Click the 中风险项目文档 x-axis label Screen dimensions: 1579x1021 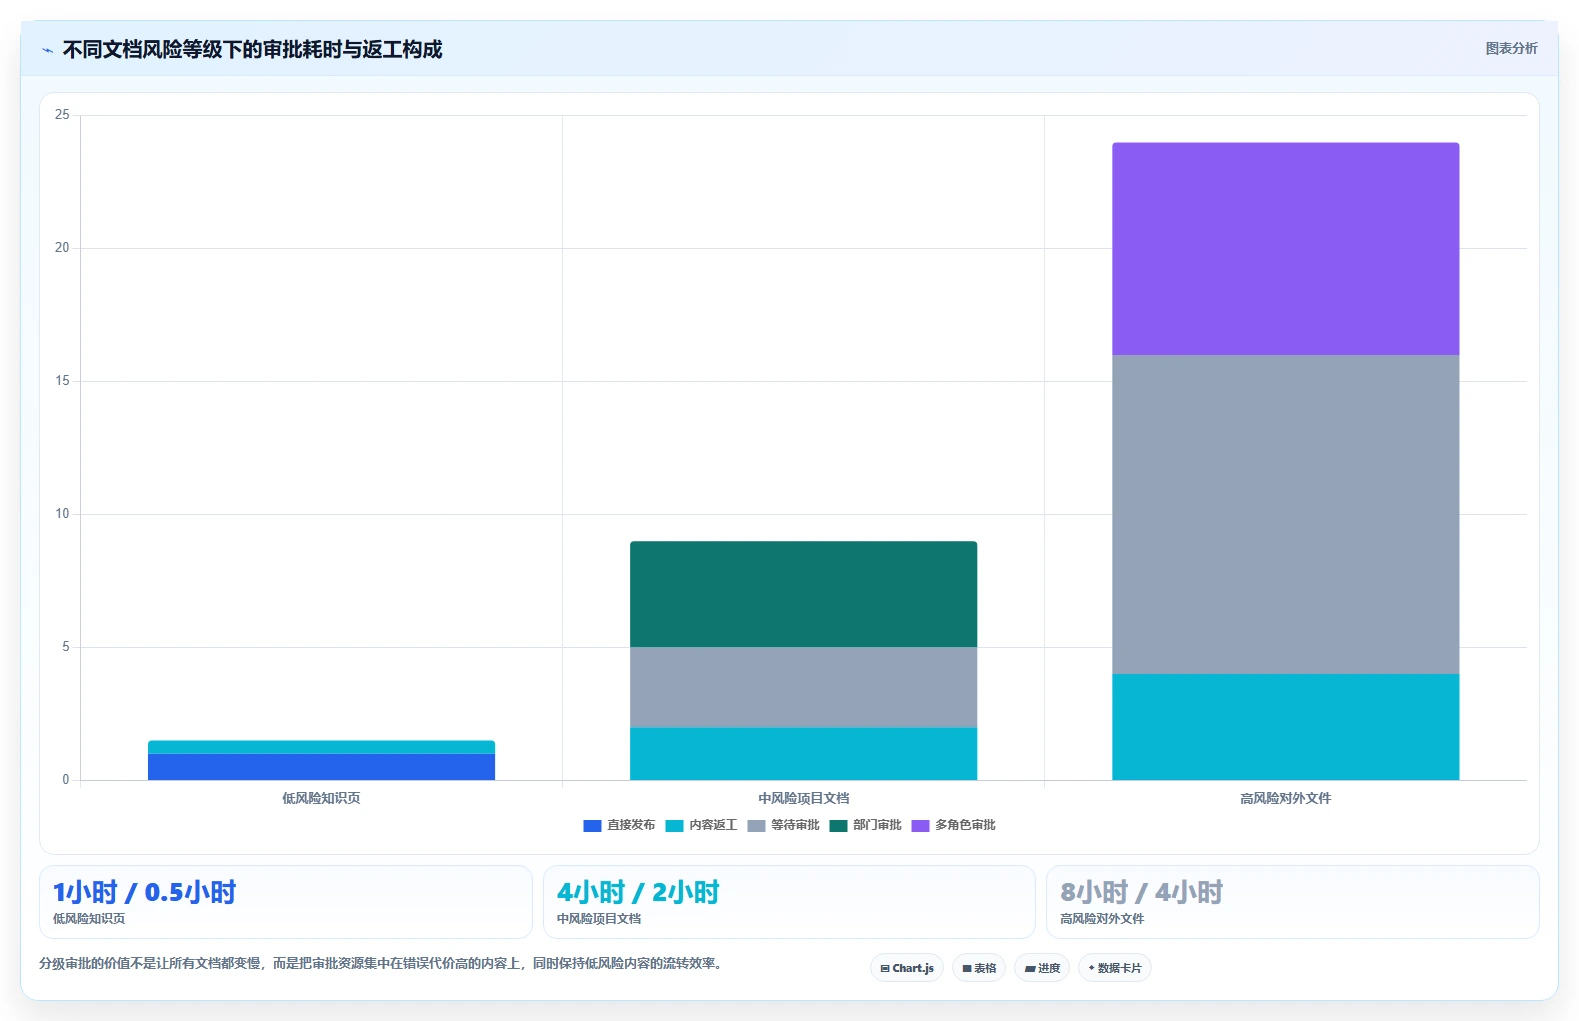point(803,798)
